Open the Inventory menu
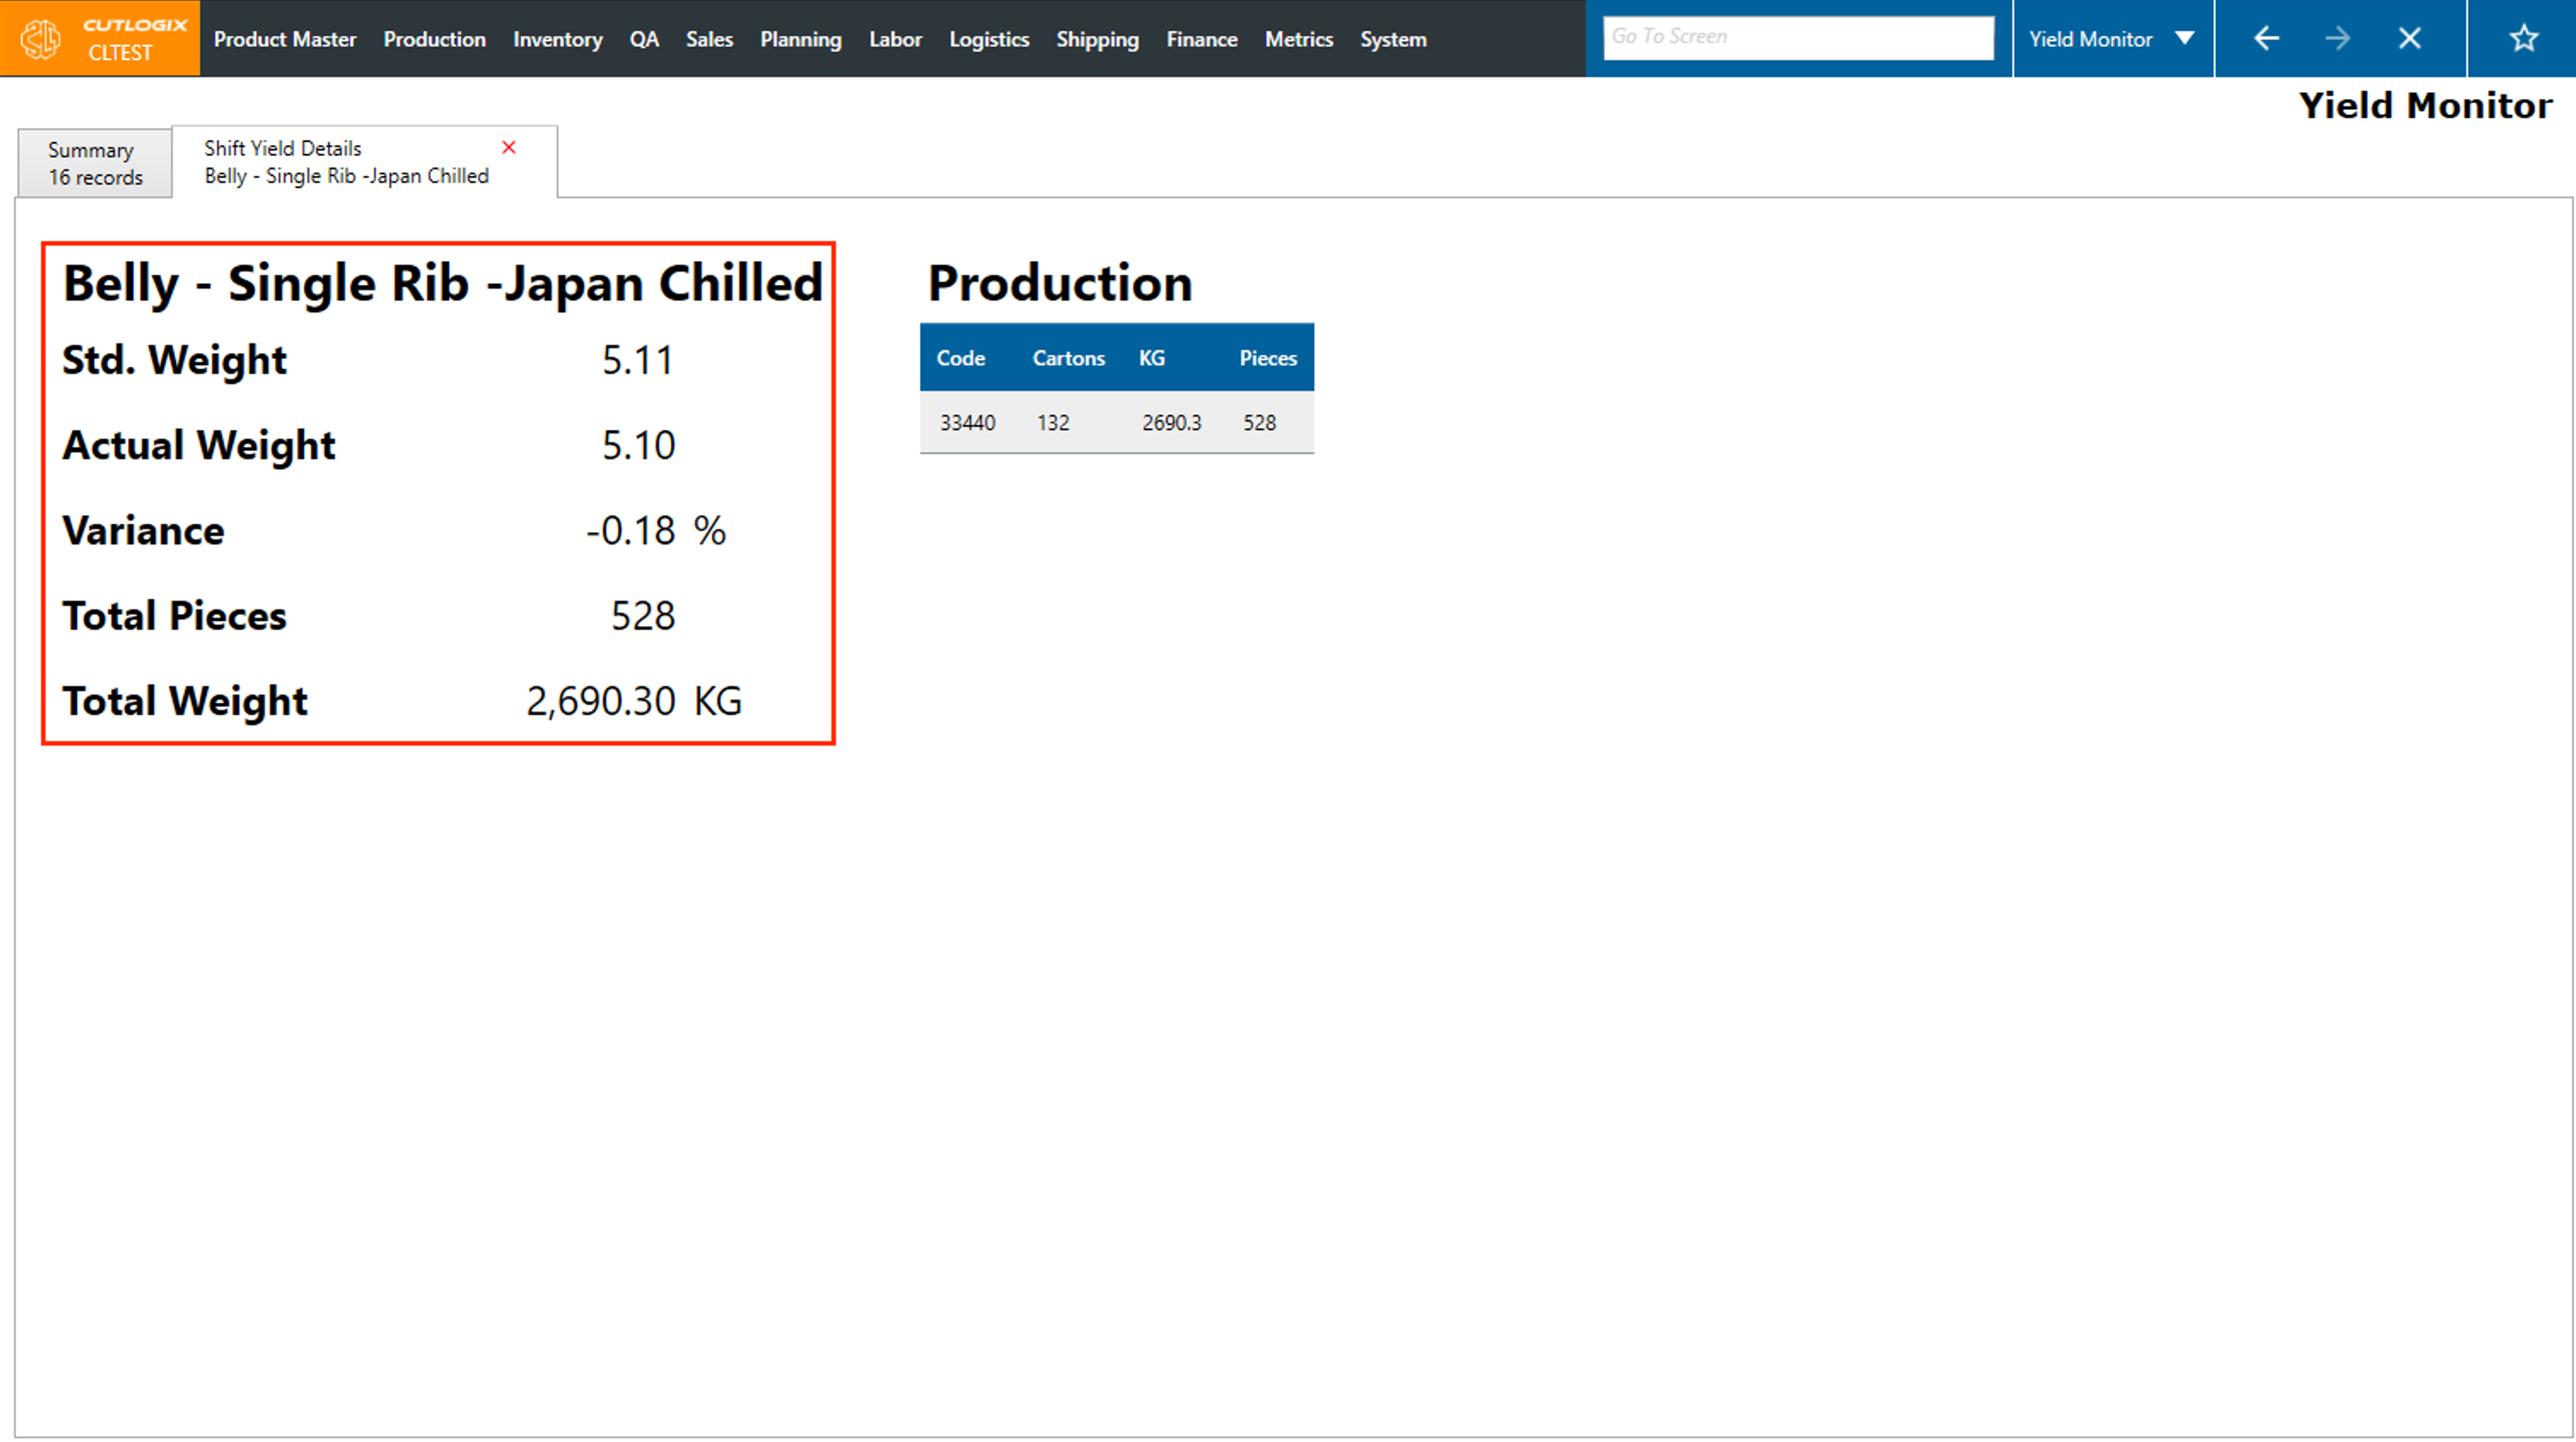 (x=557, y=39)
